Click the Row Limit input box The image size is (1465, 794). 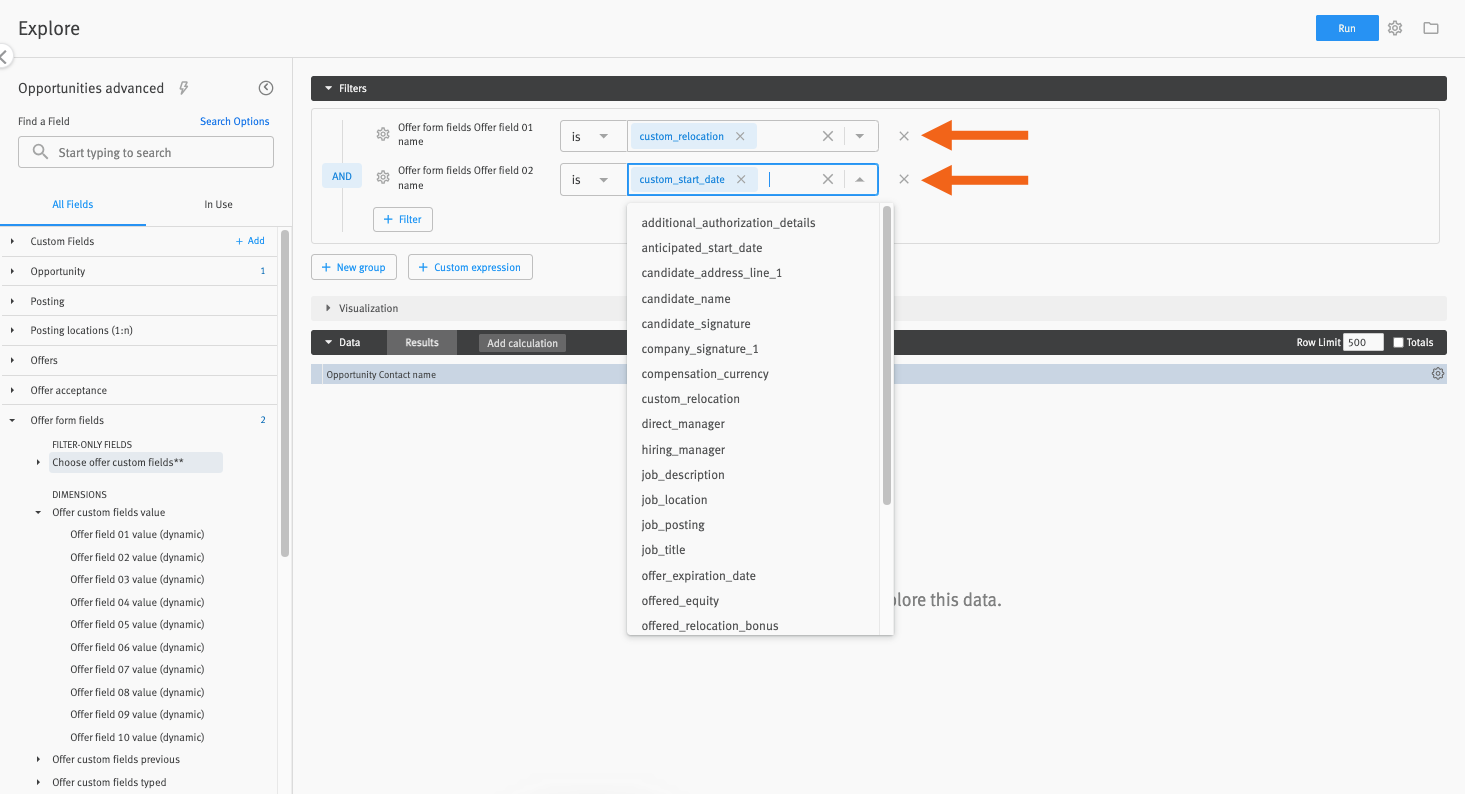click(x=1363, y=342)
